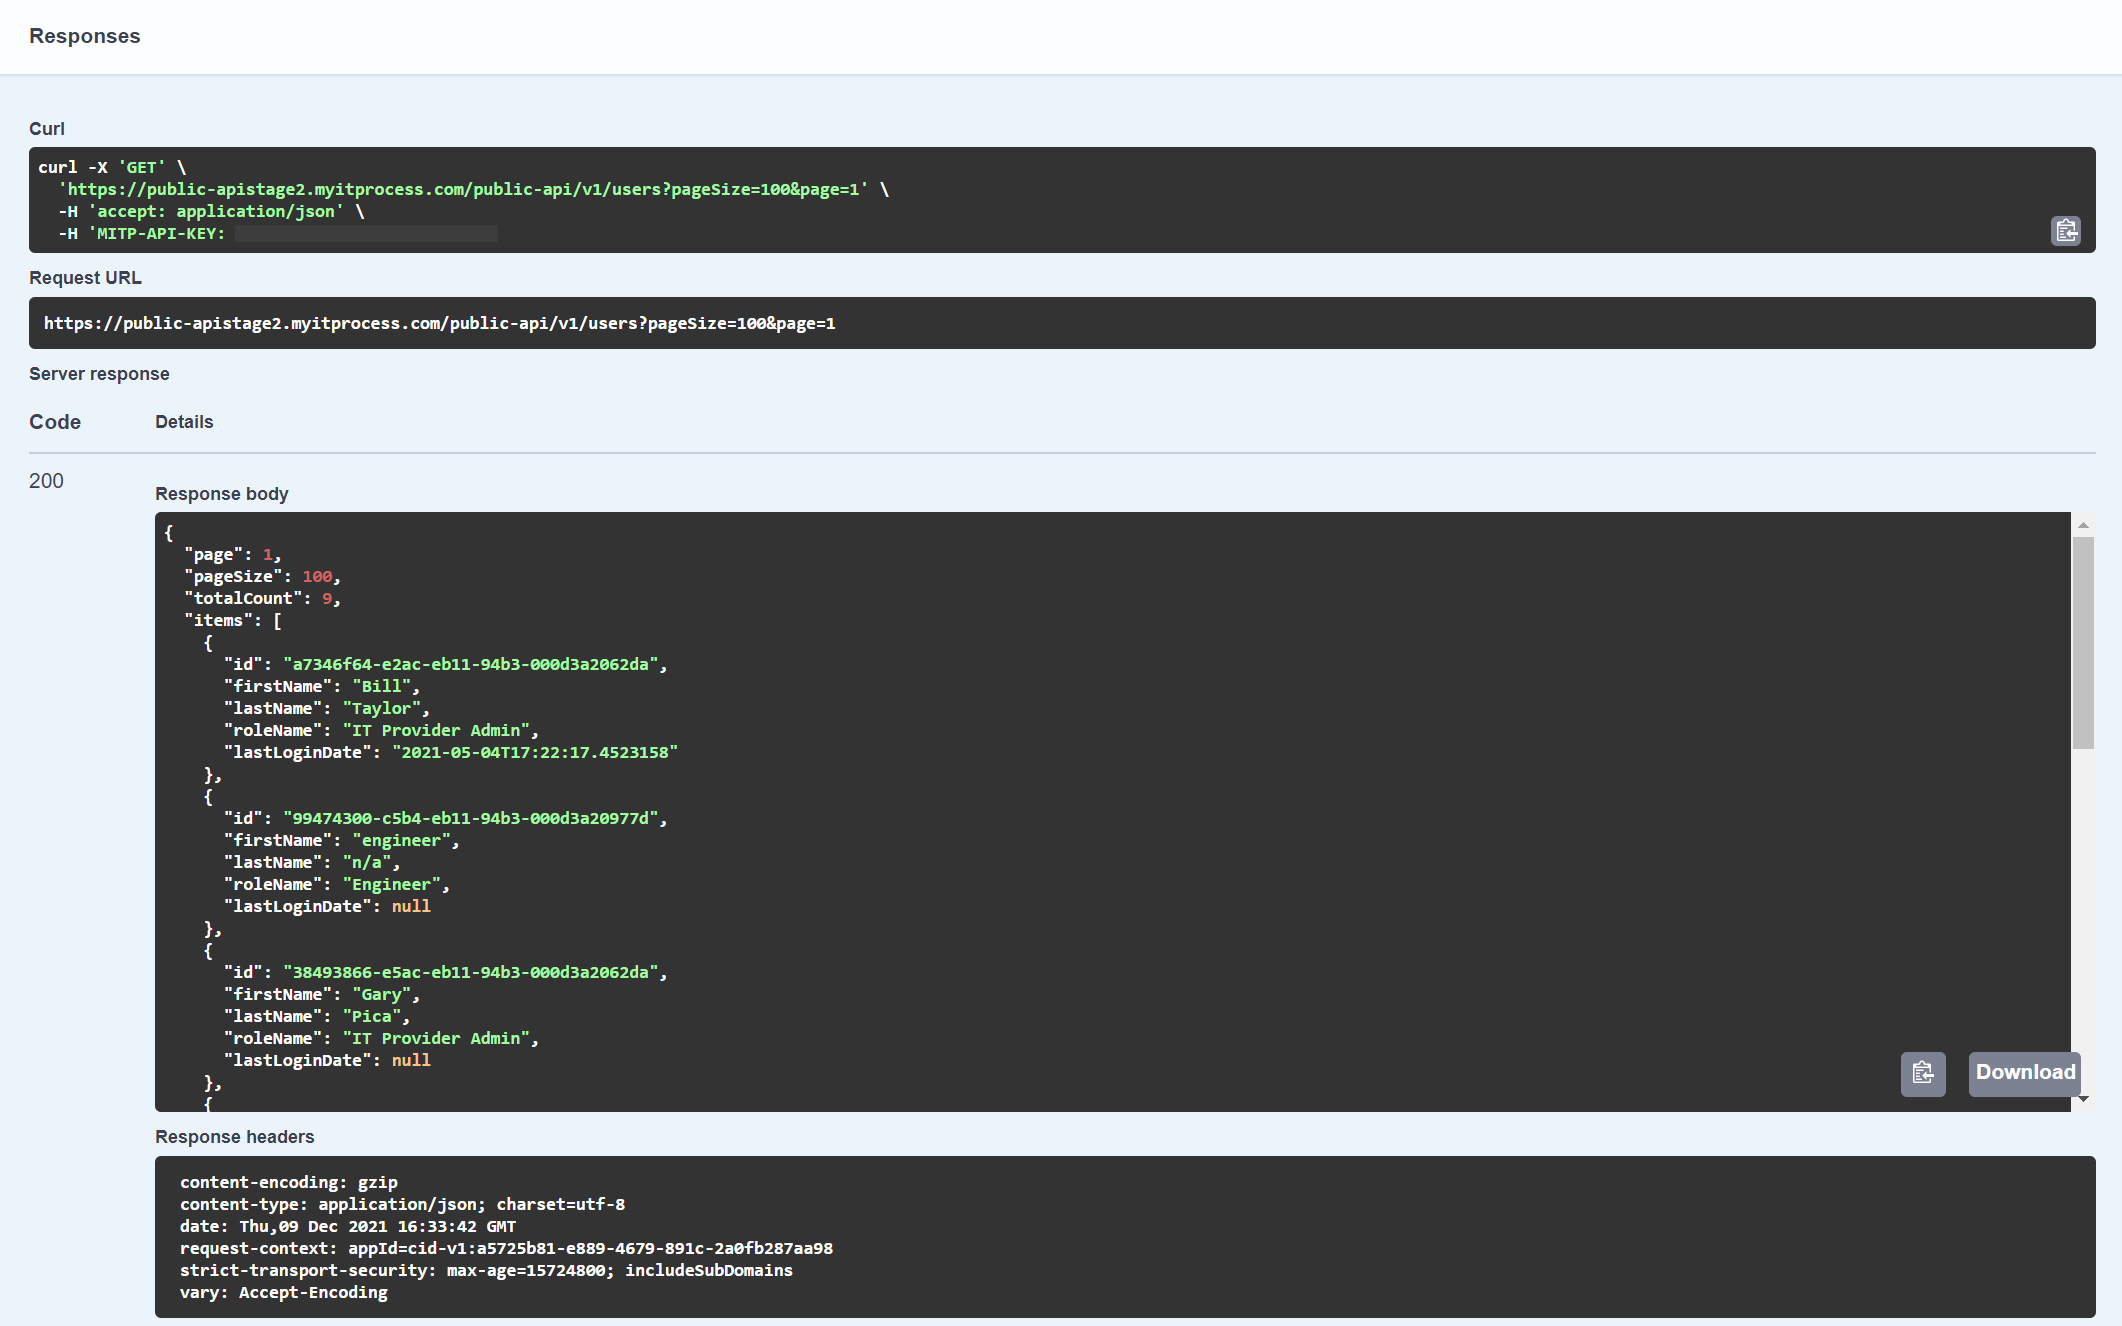This screenshot has width=2122, height=1326.
Task: Click the content-encoding: gzip header
Action: tap(288, 1182)
